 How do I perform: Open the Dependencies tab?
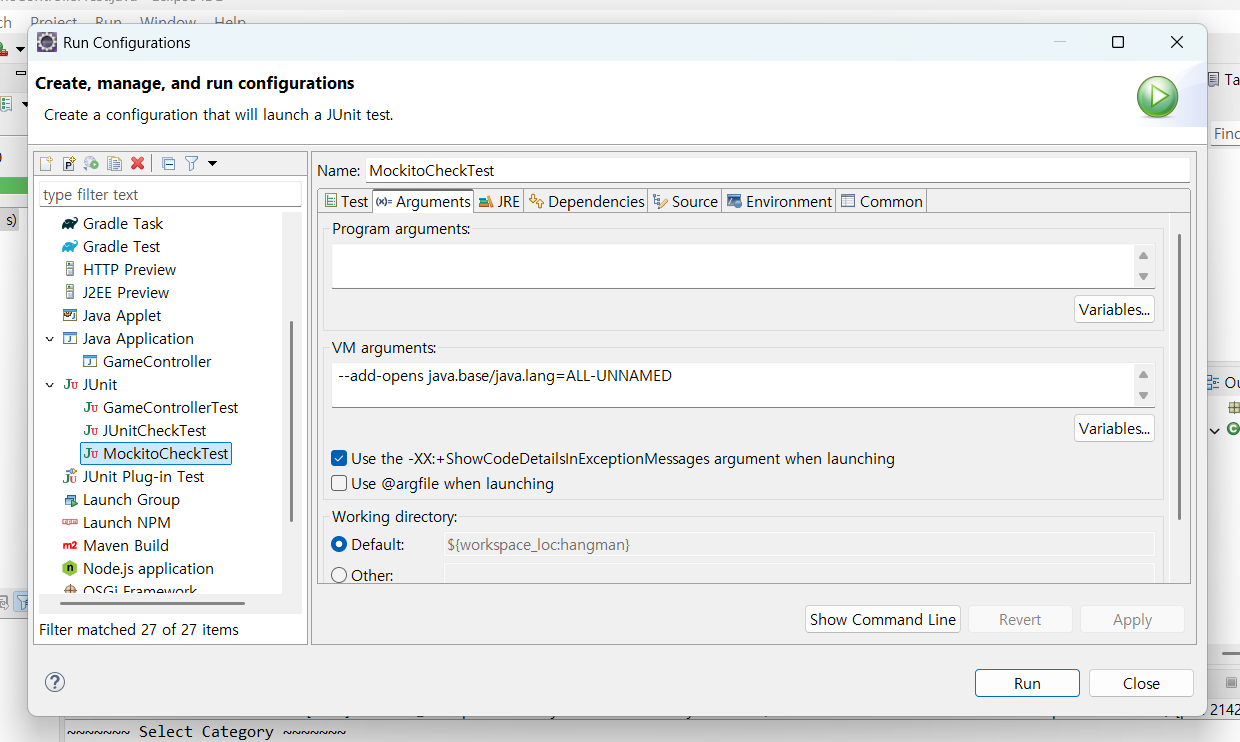pos(586,201)
